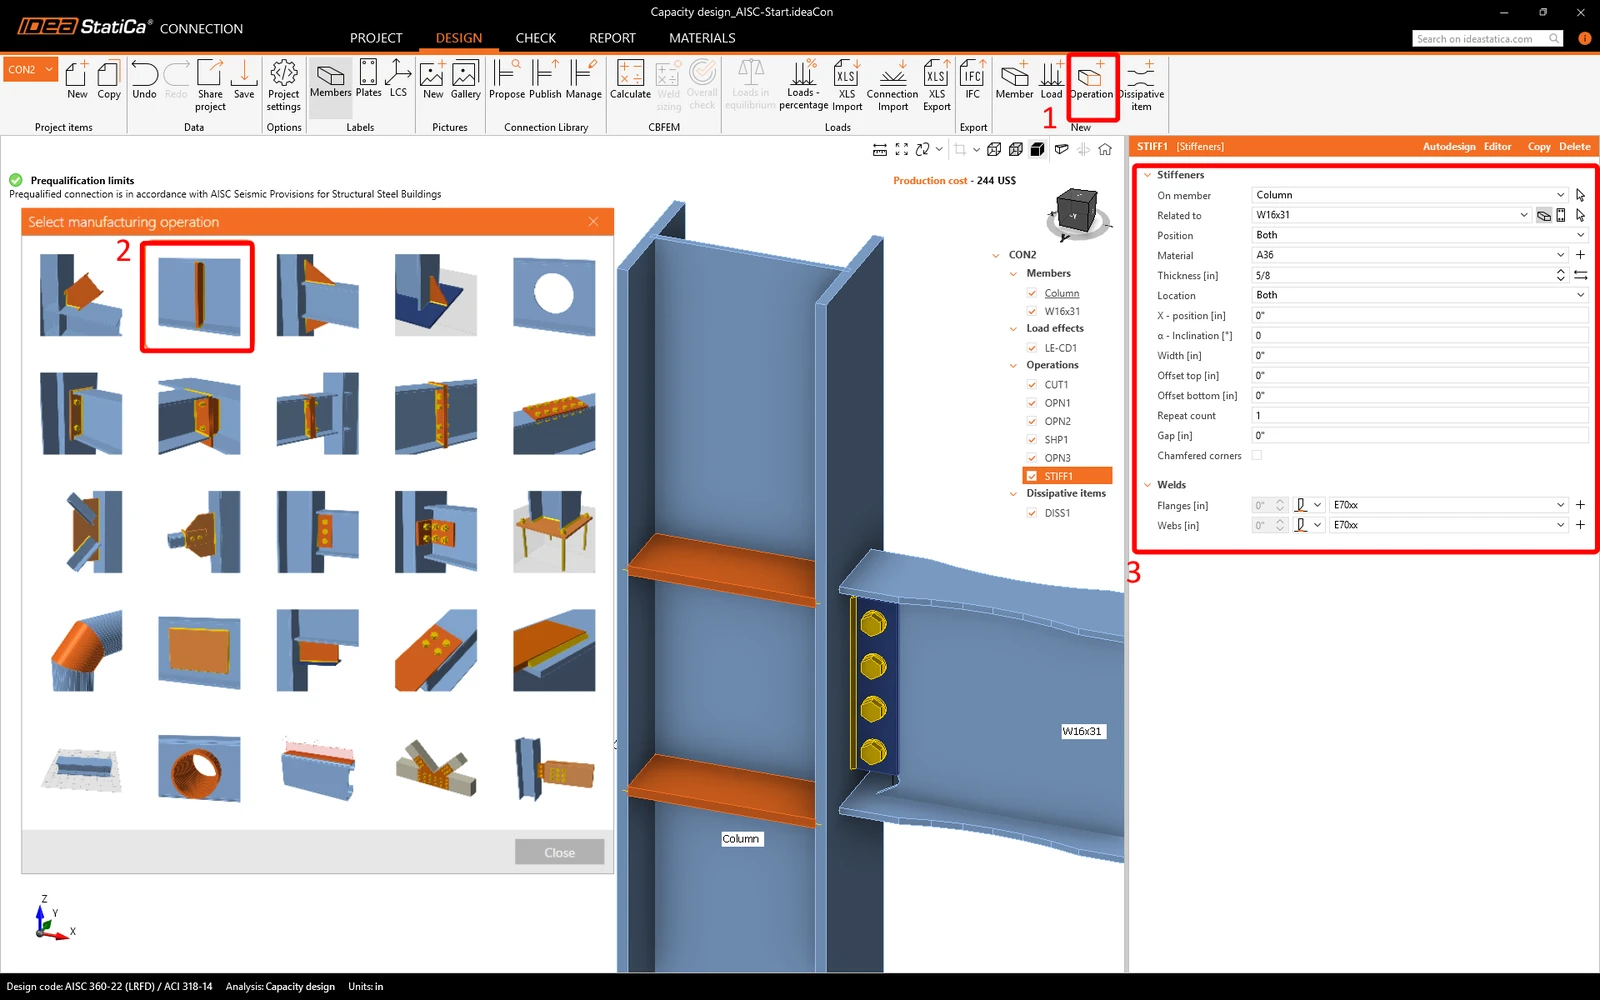Screen dimensions: 1600x1000
Task: Click Autodesign for STIFF1
Action: [x=1449, y=147]
